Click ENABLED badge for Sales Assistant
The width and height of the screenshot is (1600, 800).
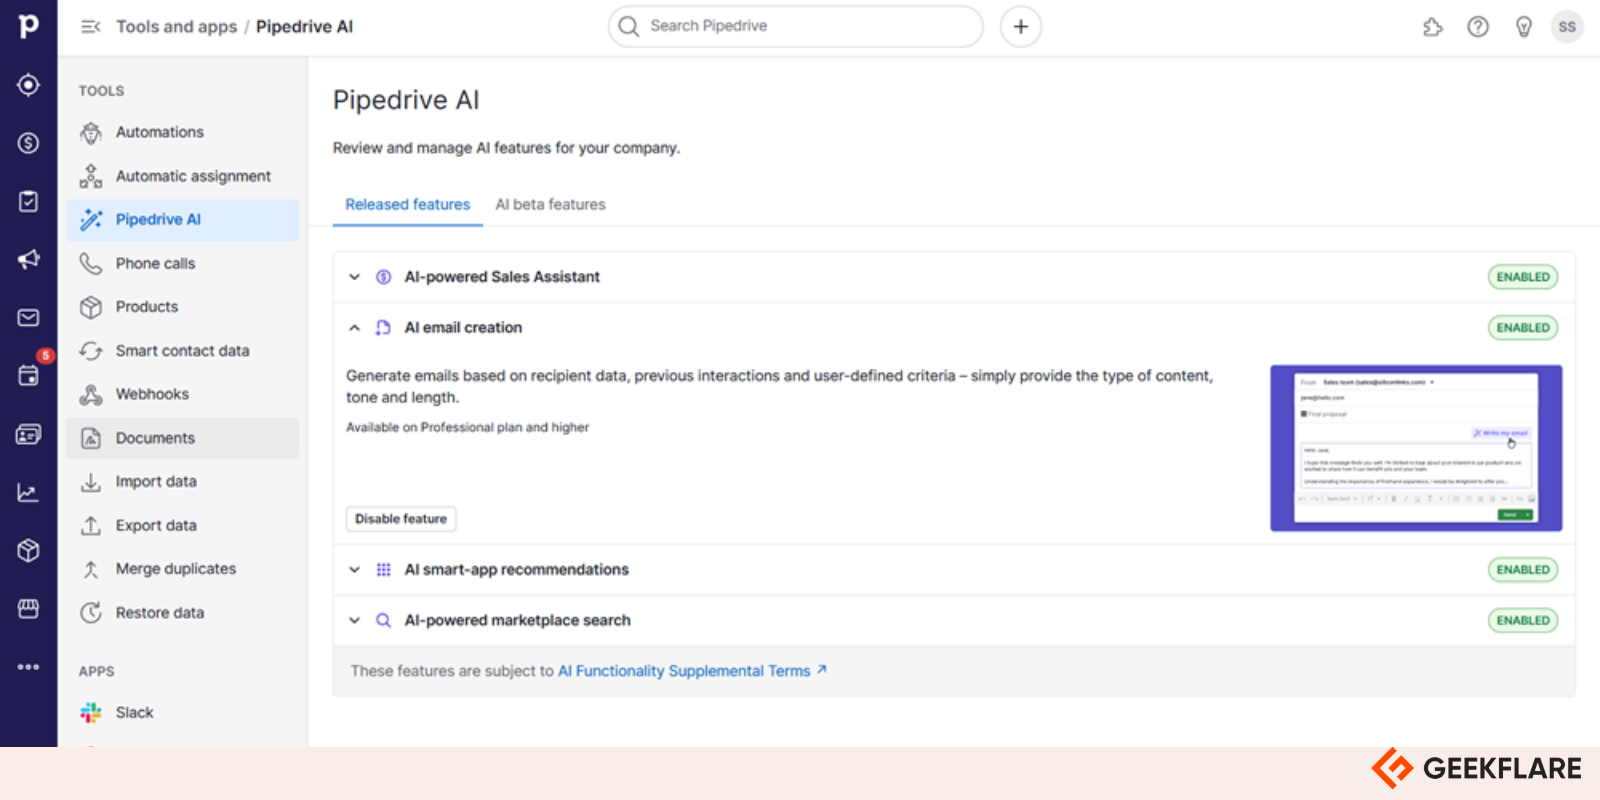click(1523, 277)
